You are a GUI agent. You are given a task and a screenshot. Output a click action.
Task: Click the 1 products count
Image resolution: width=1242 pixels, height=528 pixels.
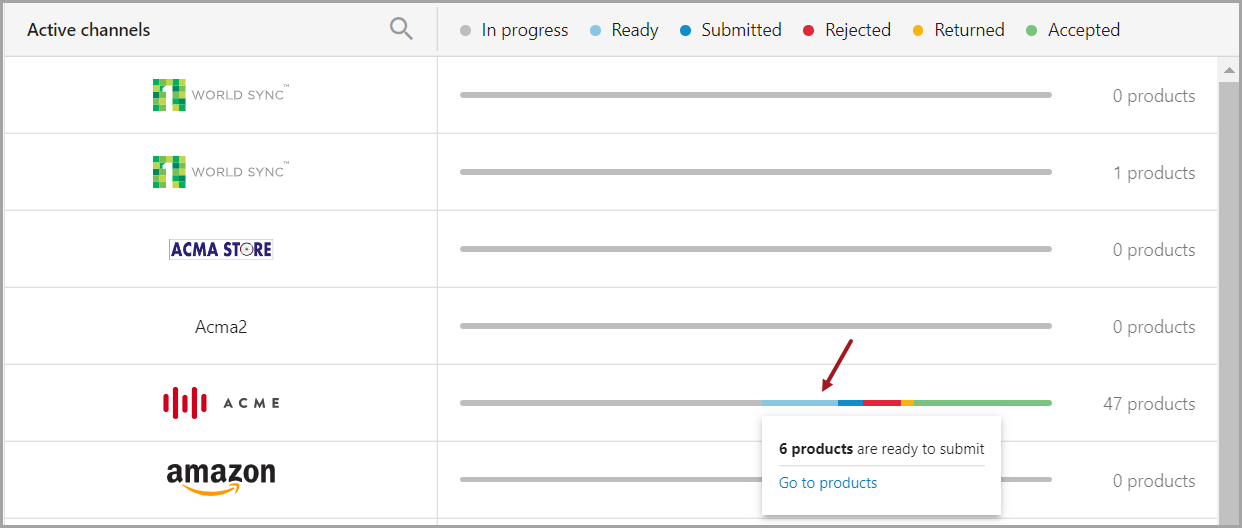tap(1154, 173)
